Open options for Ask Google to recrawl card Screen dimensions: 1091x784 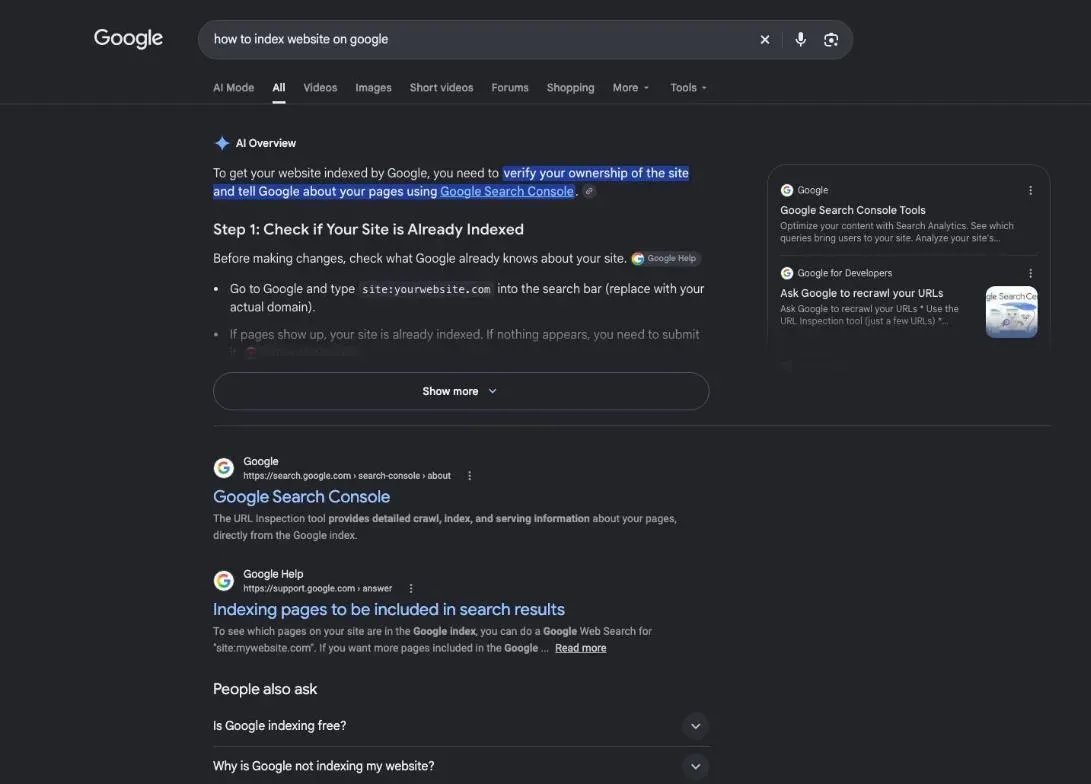1030,273
